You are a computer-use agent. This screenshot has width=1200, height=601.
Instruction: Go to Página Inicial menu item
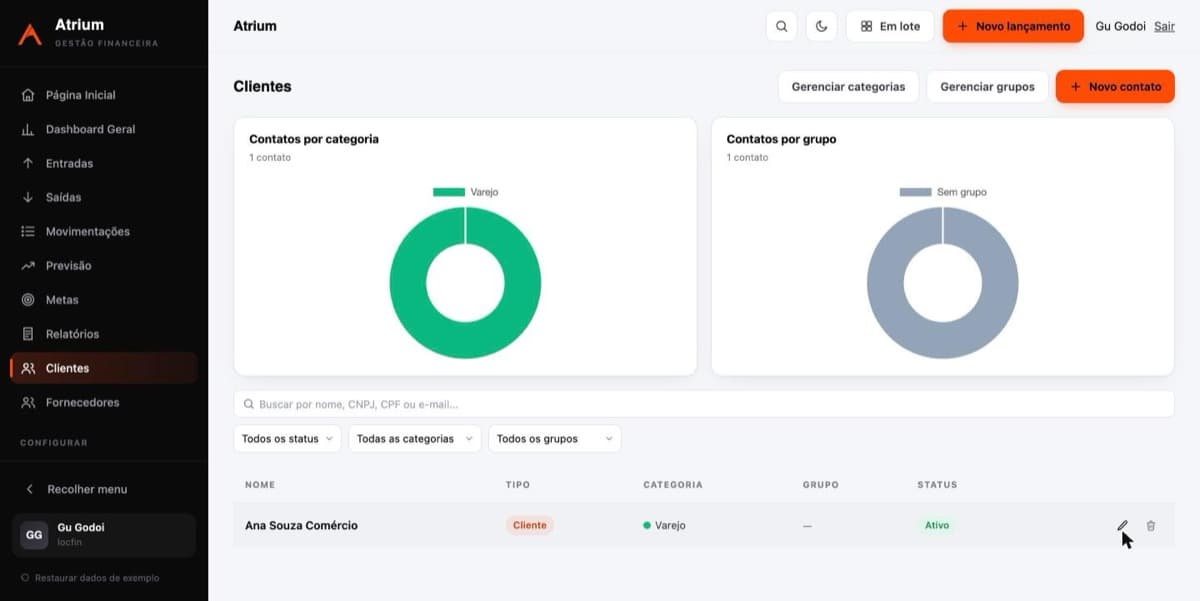coord(103,95)
